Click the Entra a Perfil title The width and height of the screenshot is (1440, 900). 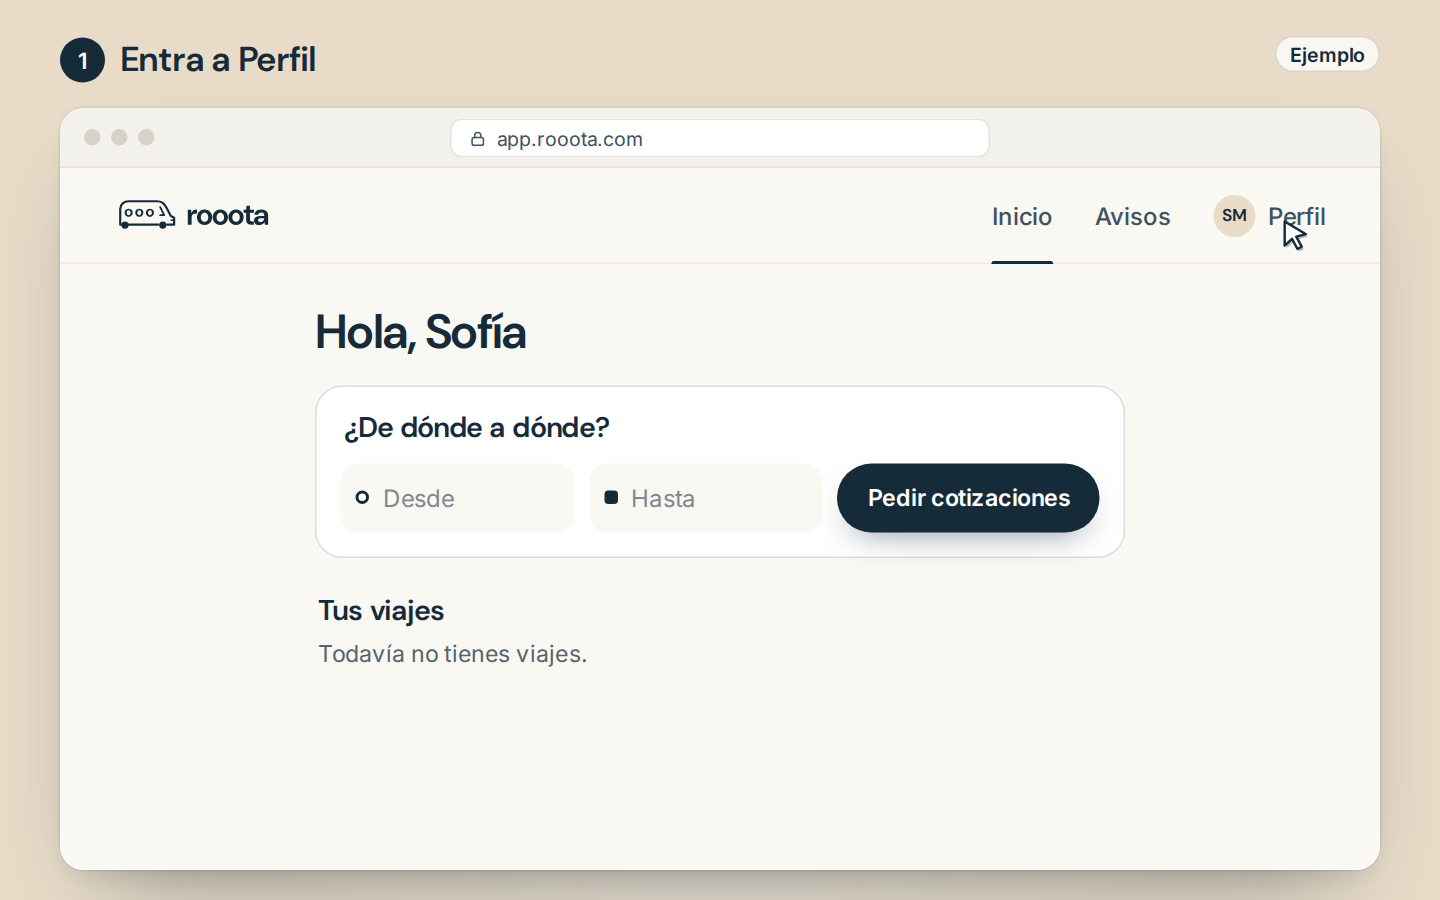coord(218,60)
